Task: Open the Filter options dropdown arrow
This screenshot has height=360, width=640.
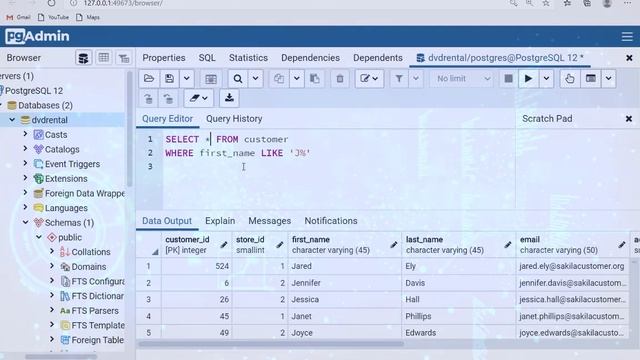Action: (416, 79)
